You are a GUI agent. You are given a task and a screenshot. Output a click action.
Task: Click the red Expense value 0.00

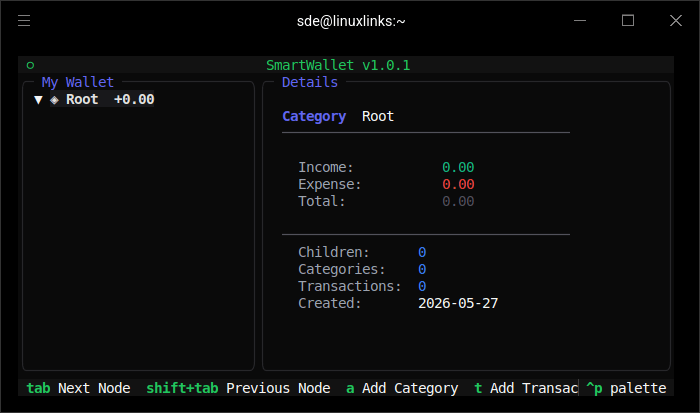458,184
